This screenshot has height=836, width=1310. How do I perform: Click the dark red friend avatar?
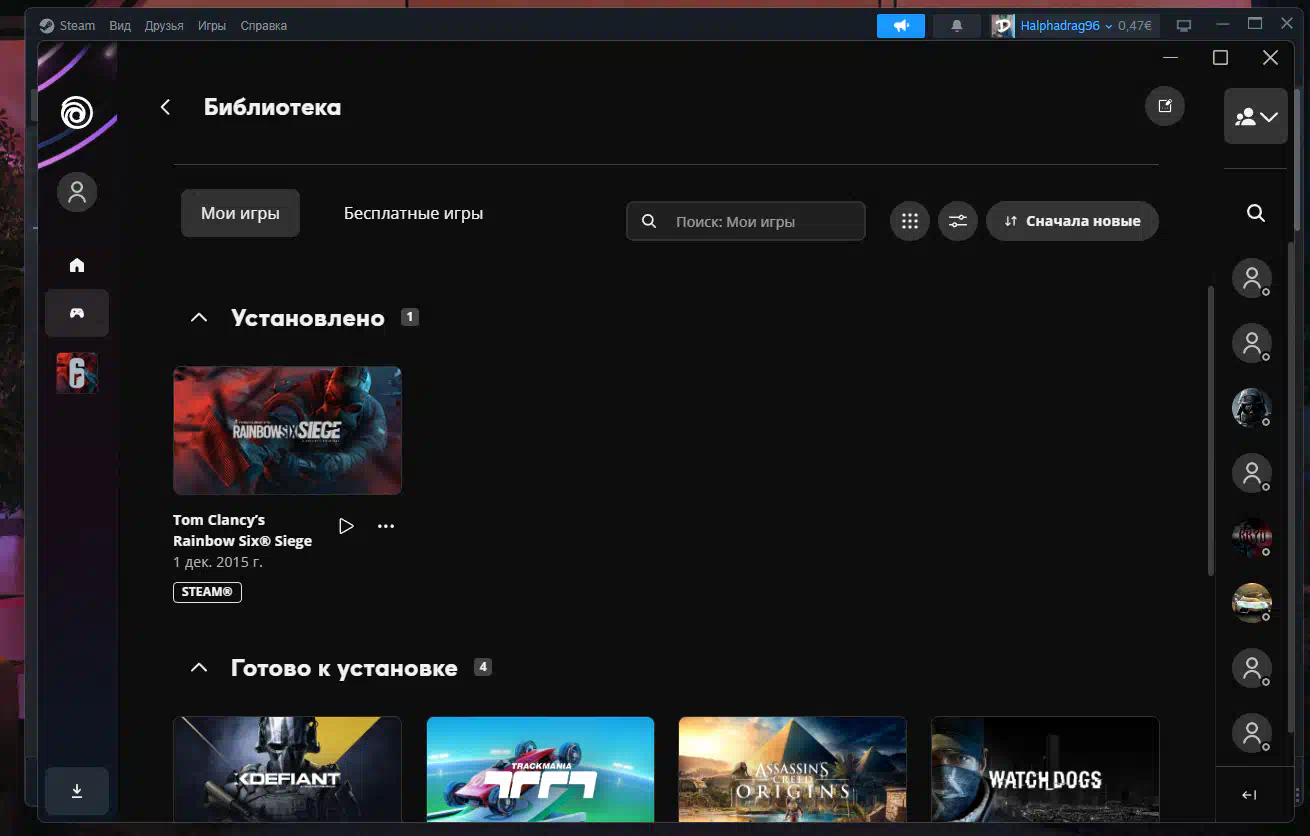point(1251,538)
